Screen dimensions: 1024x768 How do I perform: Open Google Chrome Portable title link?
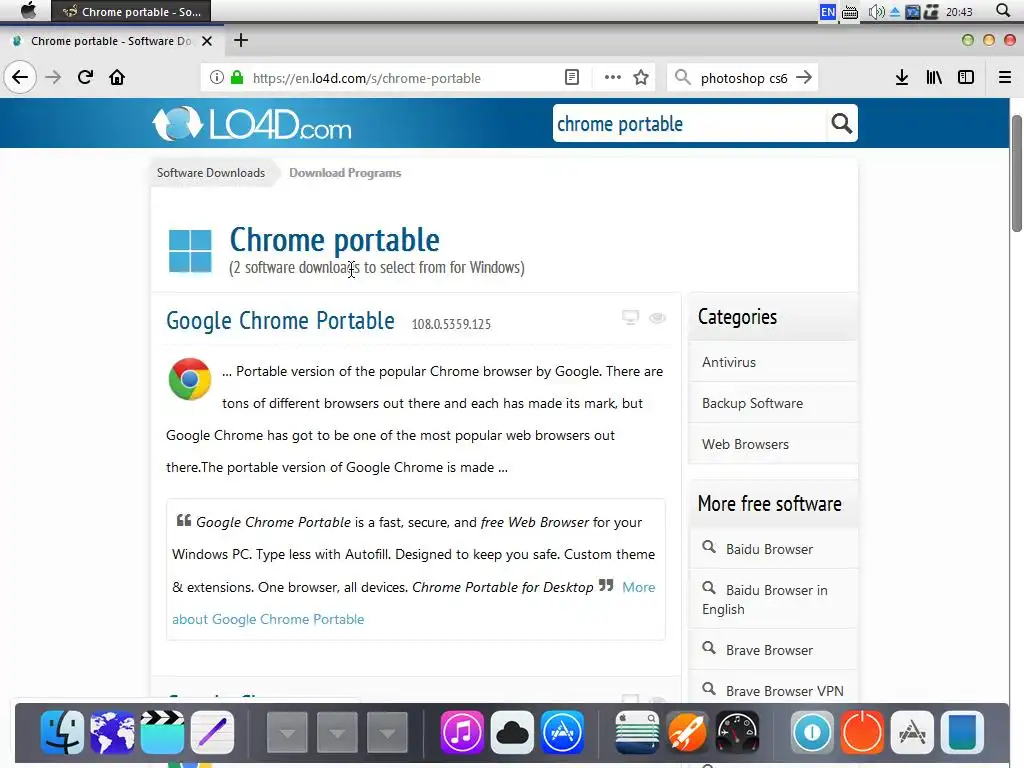(x=280, y=321)
